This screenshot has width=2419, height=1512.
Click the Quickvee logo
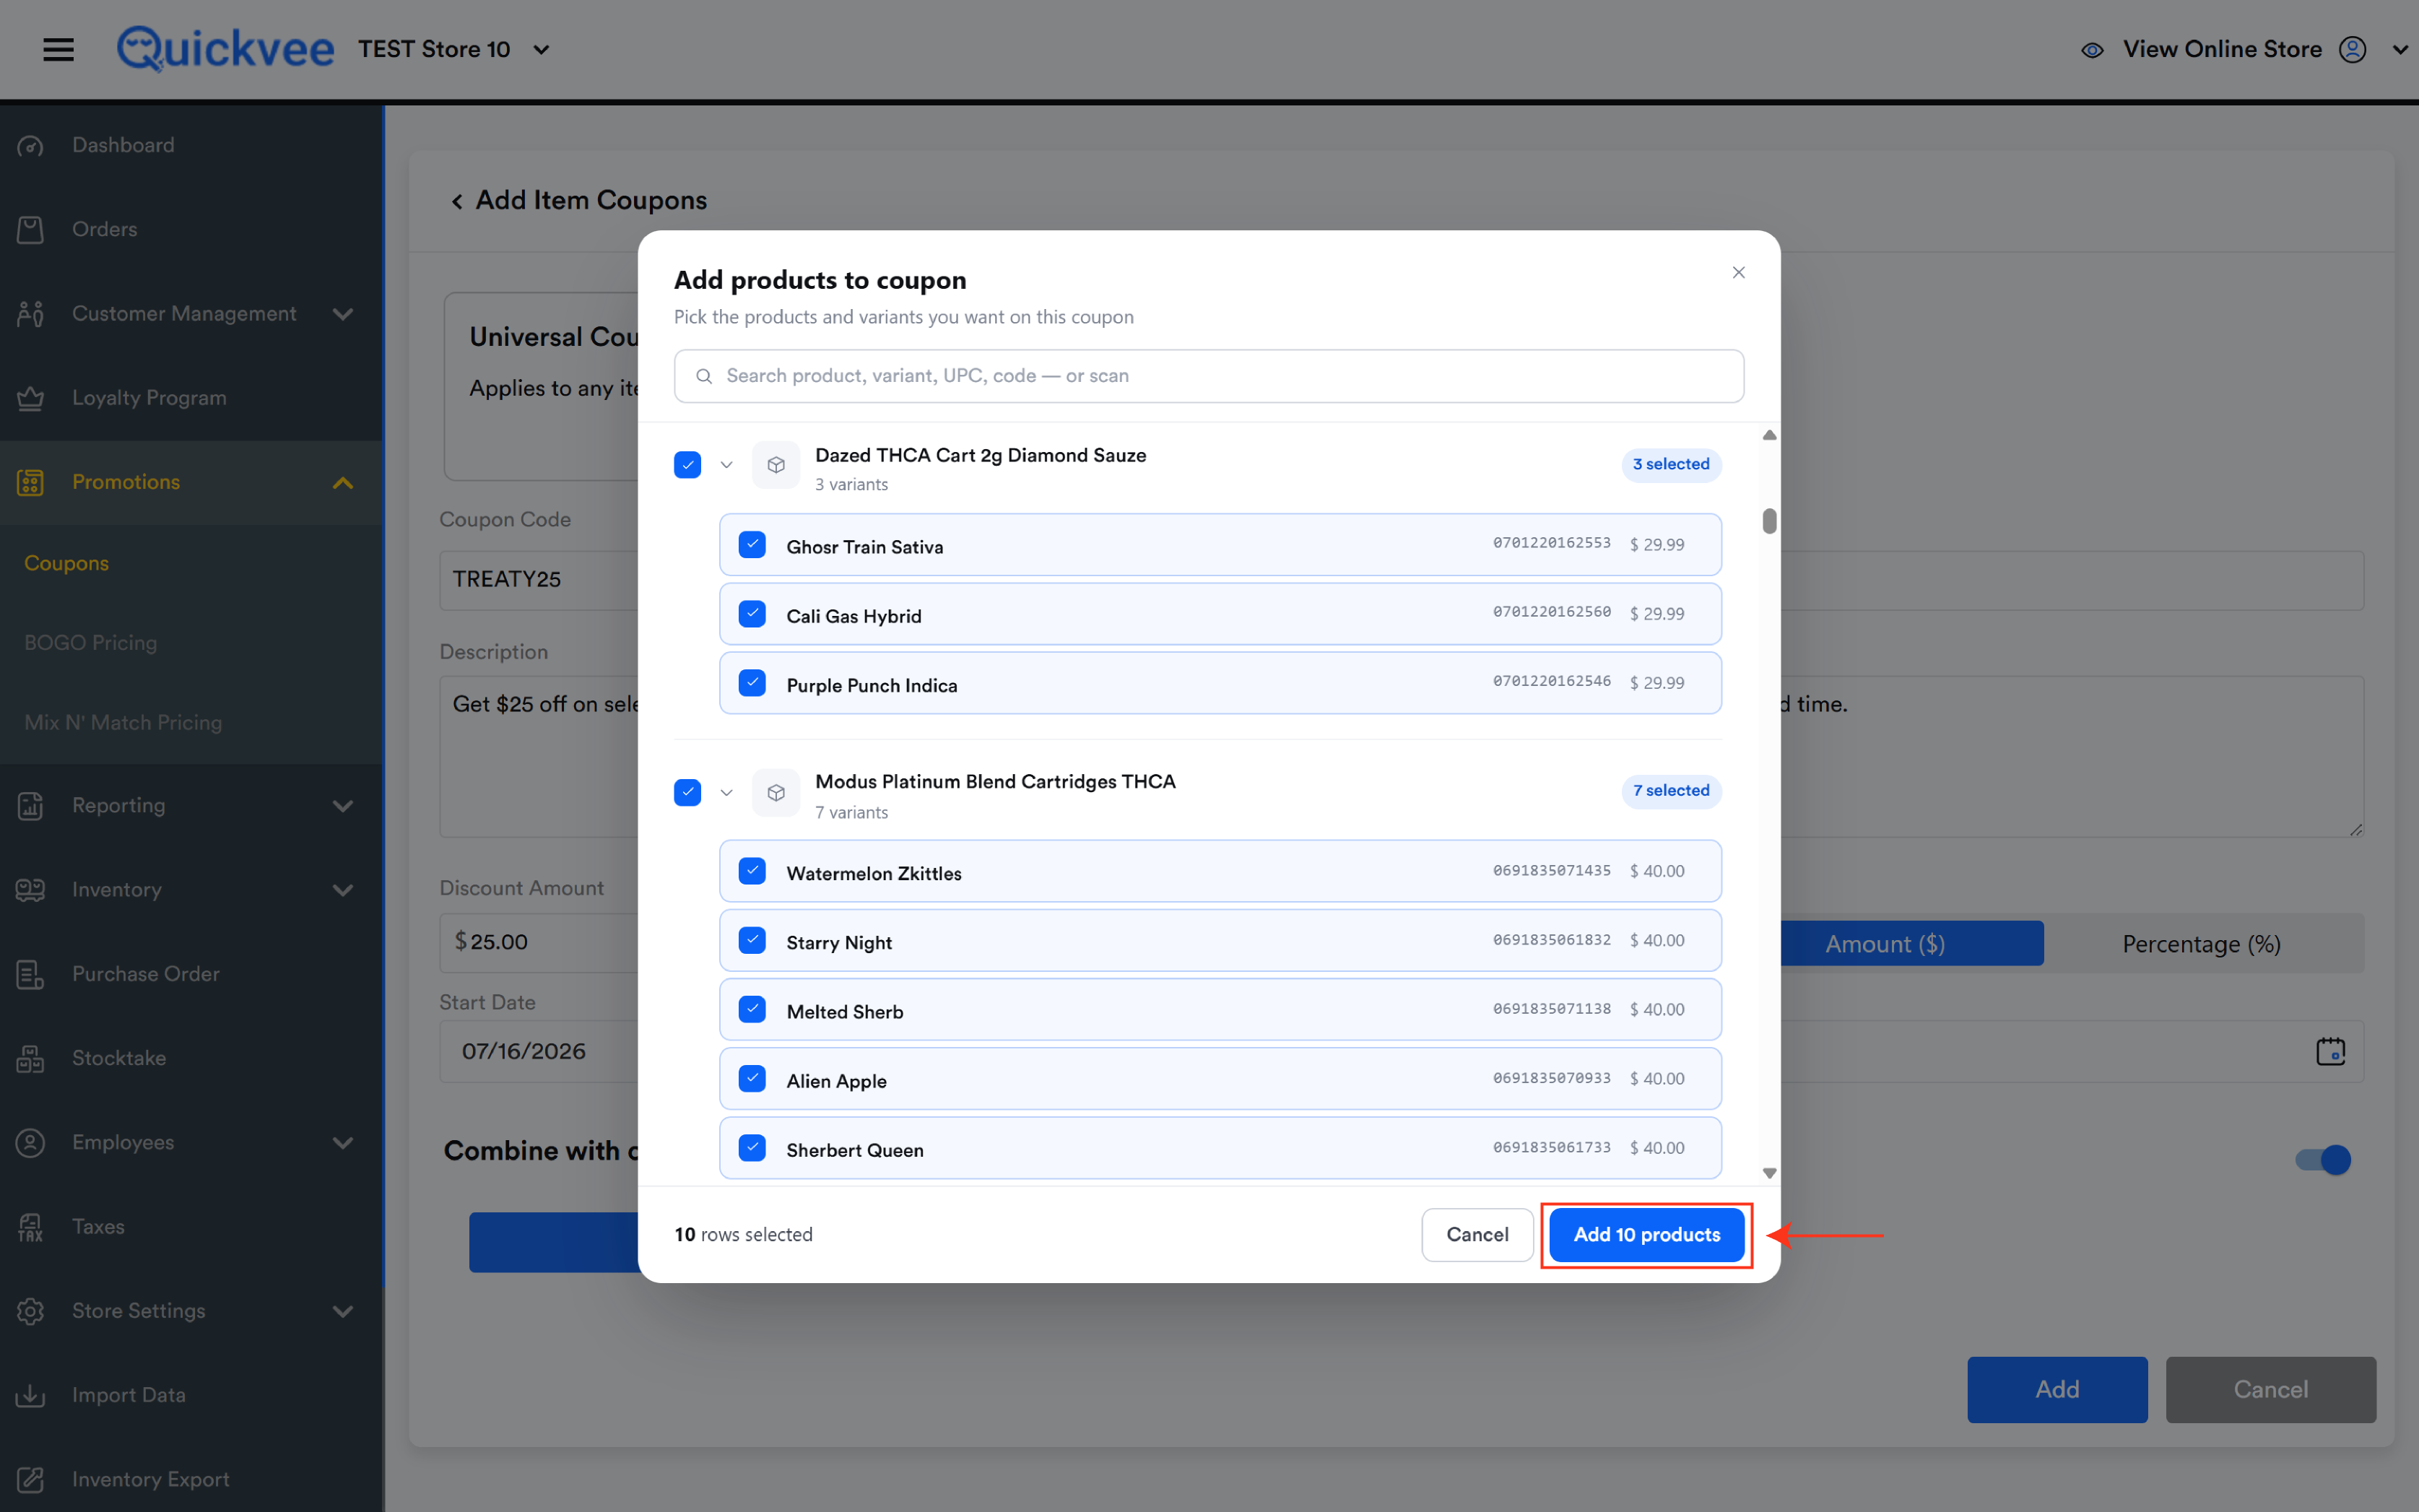coord(225,48)
